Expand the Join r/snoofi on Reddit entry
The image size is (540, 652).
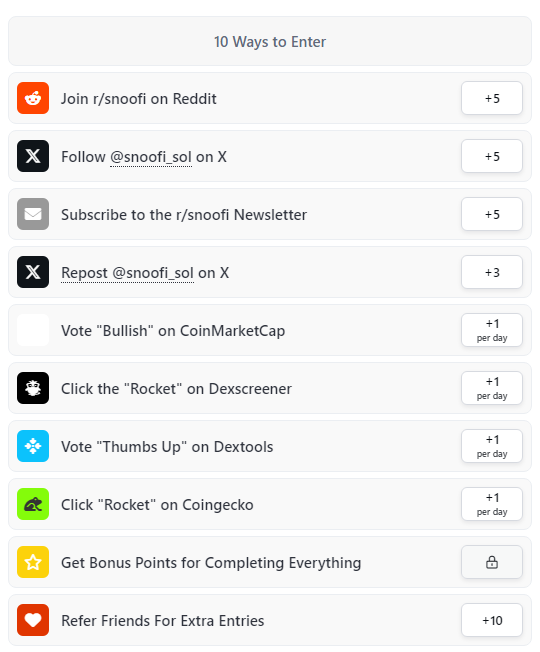click(270, 98)
